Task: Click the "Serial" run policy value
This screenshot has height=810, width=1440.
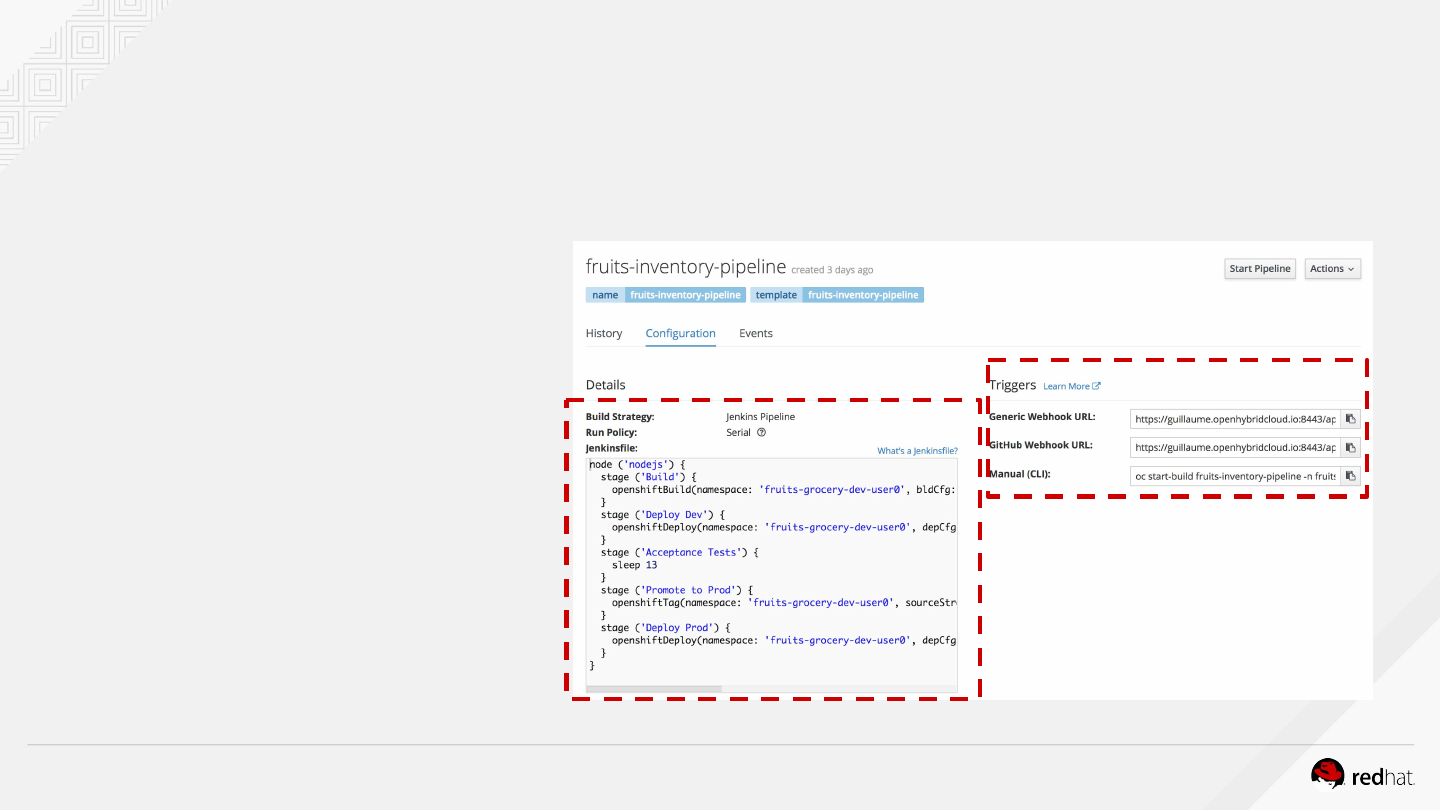Action: (738, 433)
